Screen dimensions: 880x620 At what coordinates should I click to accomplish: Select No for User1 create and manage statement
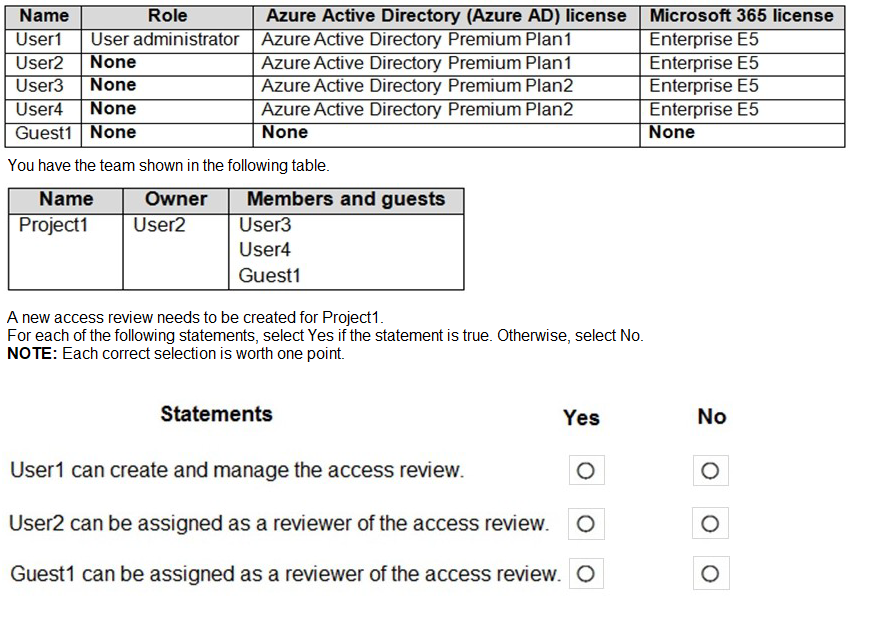click(x=710, y=470)
